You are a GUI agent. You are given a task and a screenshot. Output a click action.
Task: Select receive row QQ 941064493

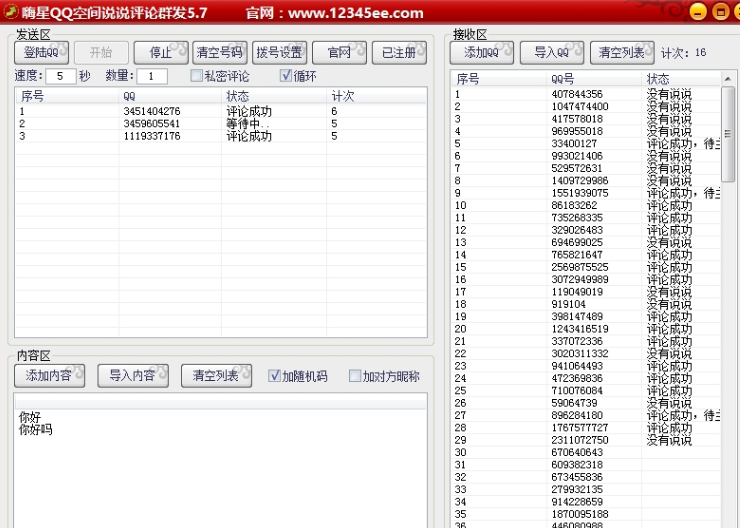[x=586, y=366]
